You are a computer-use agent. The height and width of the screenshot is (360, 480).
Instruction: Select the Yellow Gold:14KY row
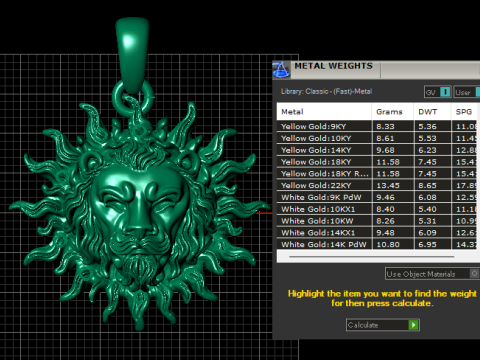pos(377,150)
